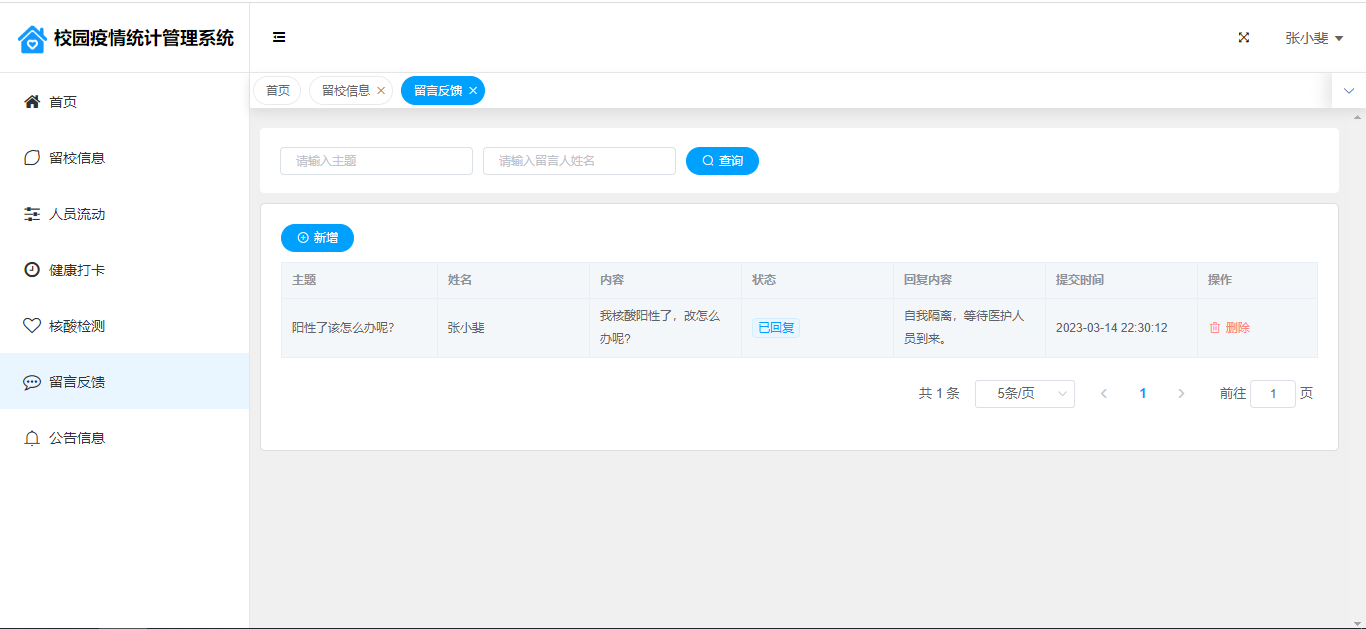Screen dimensions: 1366x629
Task: Toggle the sidebar collapse hamburger icon
Action: click(x=279, y=38)
